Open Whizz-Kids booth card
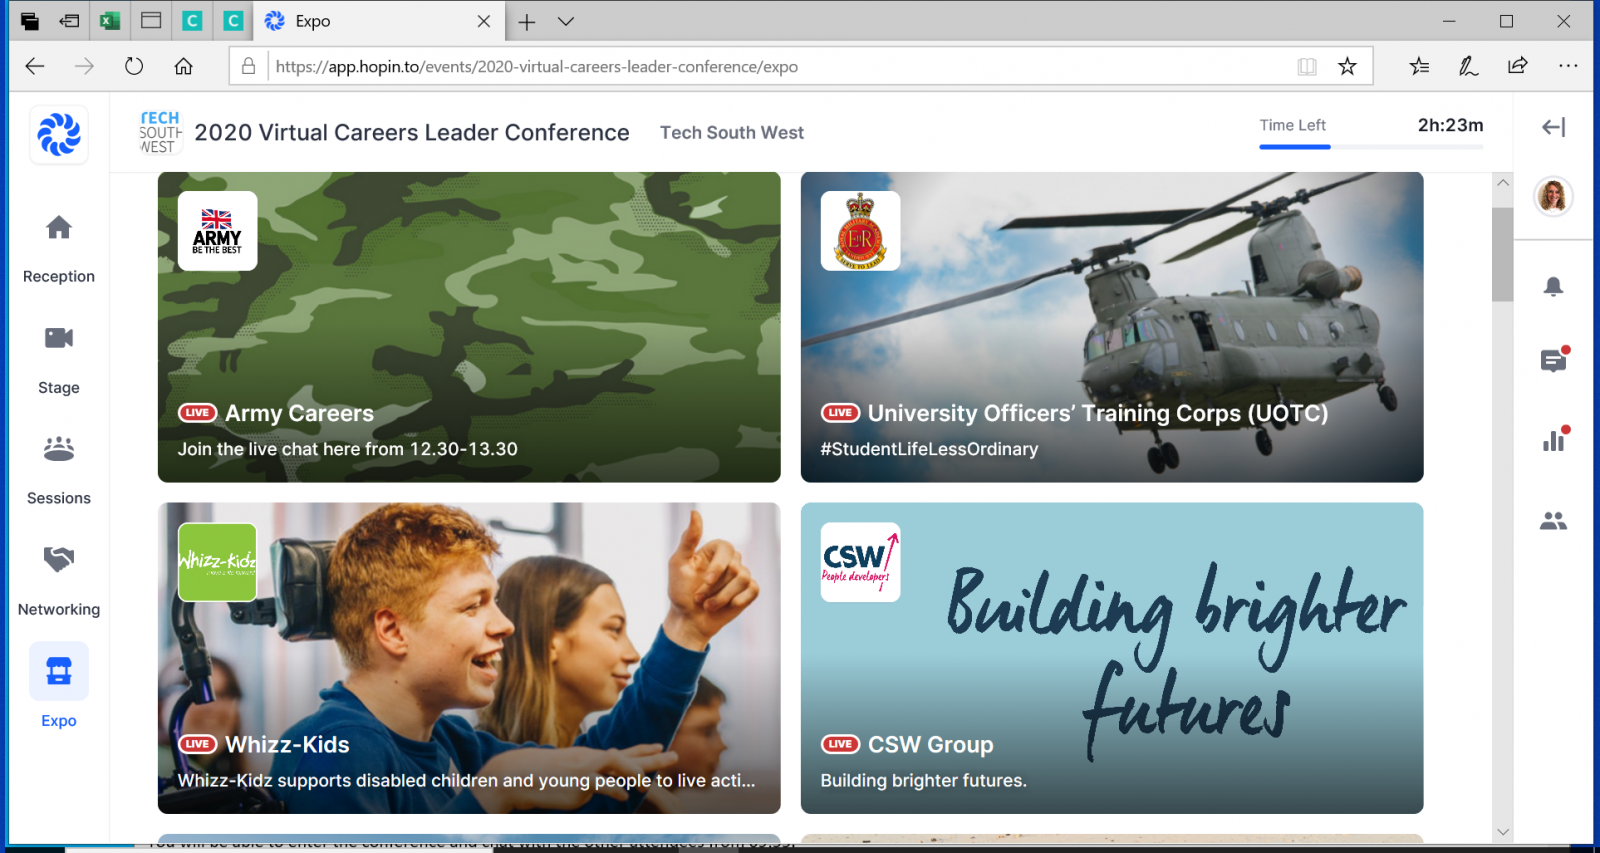 (469, 658)
